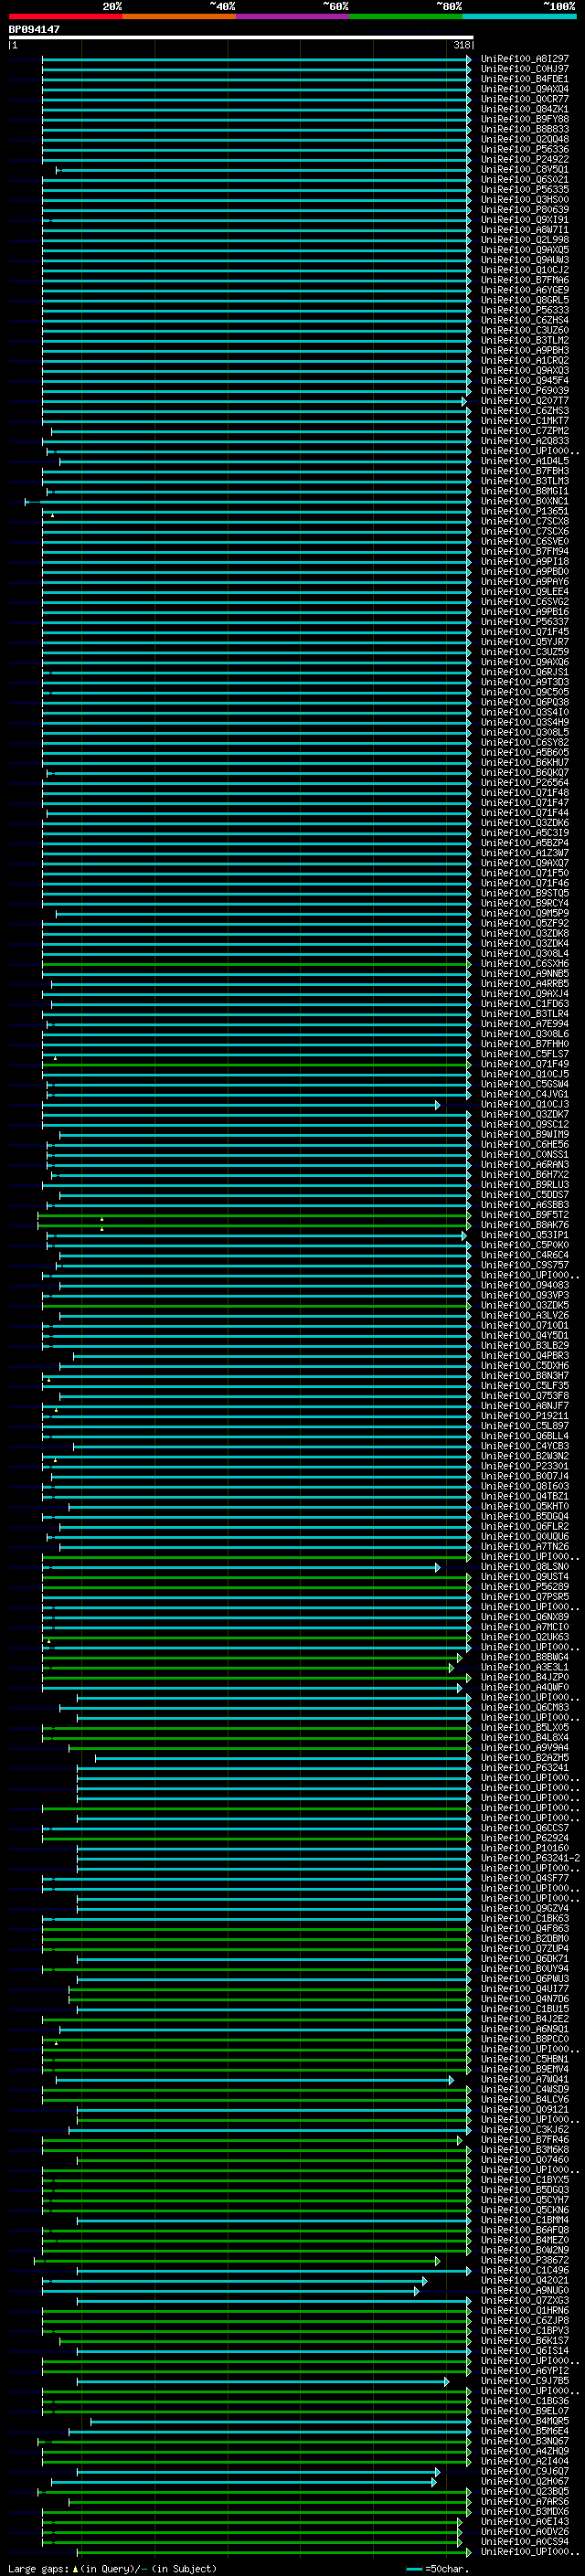The height and width of the screenshot is (2576, 585).
Task: Select hit UniRef100_A1D4L5
Action: pos(524,461)
